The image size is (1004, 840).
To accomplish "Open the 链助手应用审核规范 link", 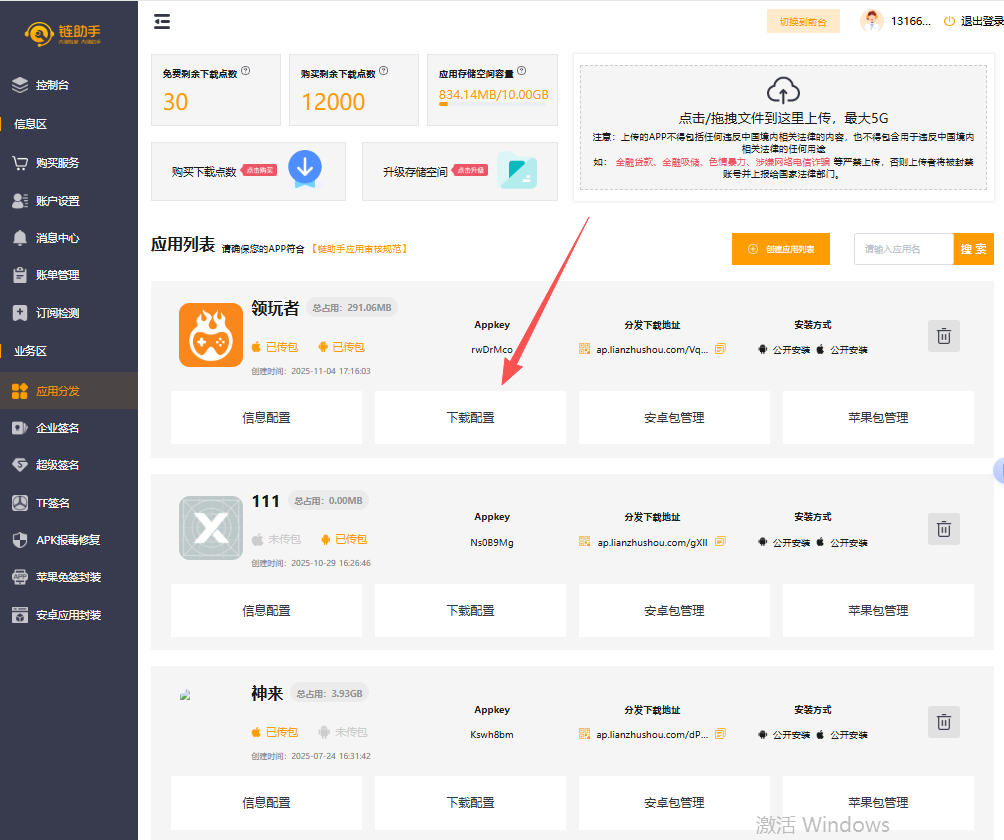I will click(359, 249).
